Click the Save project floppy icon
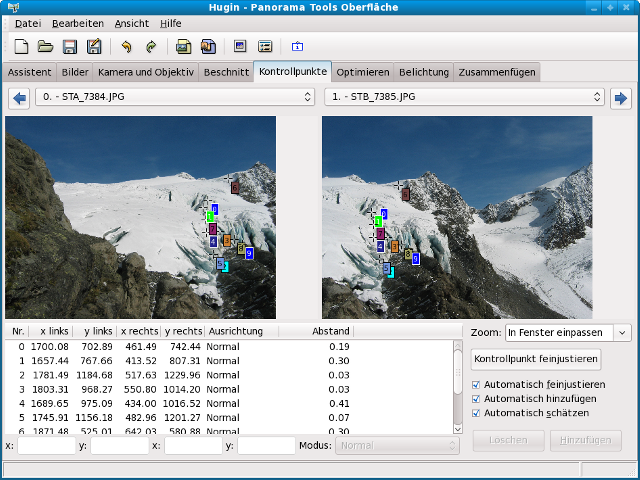 (x=70, y=46)
